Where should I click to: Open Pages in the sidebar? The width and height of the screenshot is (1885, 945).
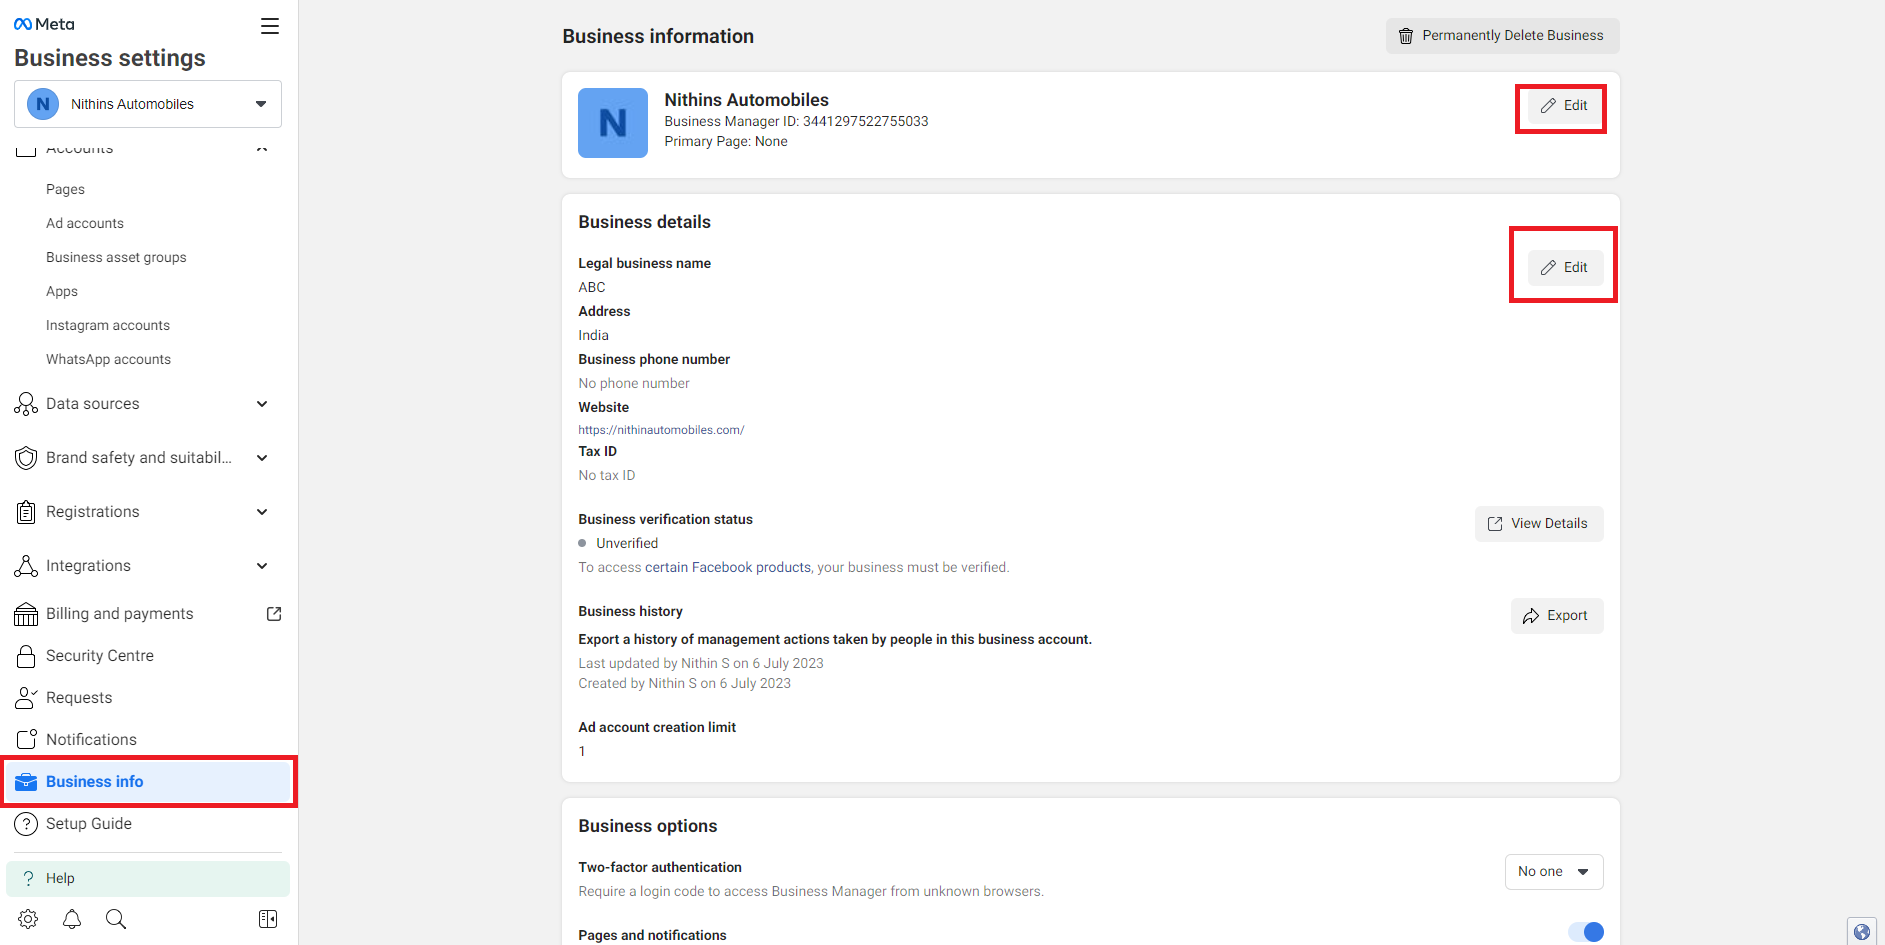point(65,189)
